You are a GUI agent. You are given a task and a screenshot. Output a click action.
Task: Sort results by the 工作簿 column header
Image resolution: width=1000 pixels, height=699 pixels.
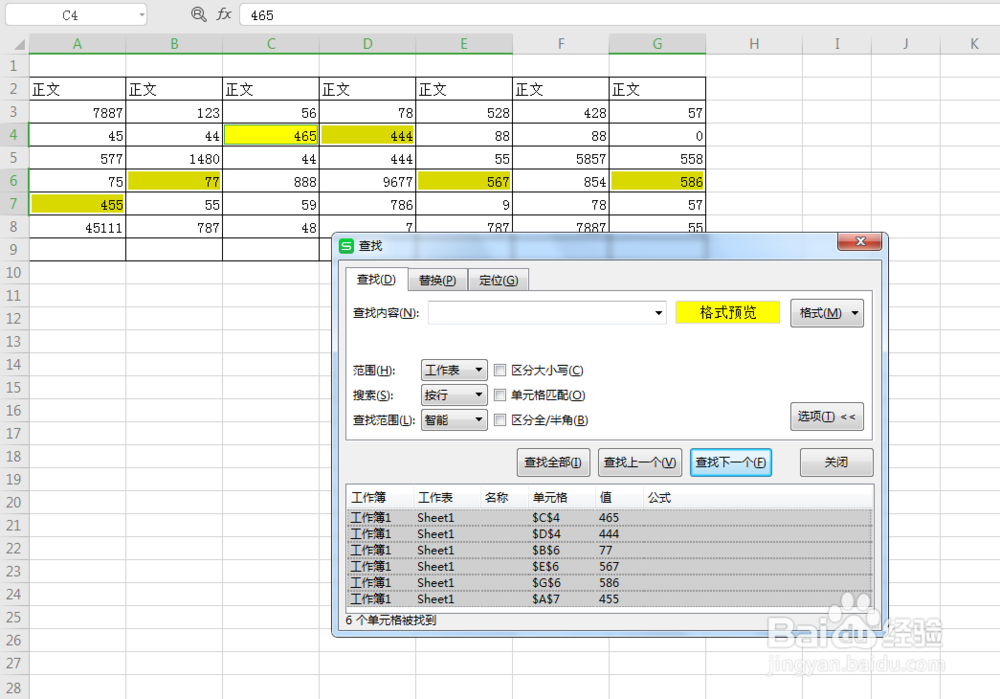[x=379, y=497]
